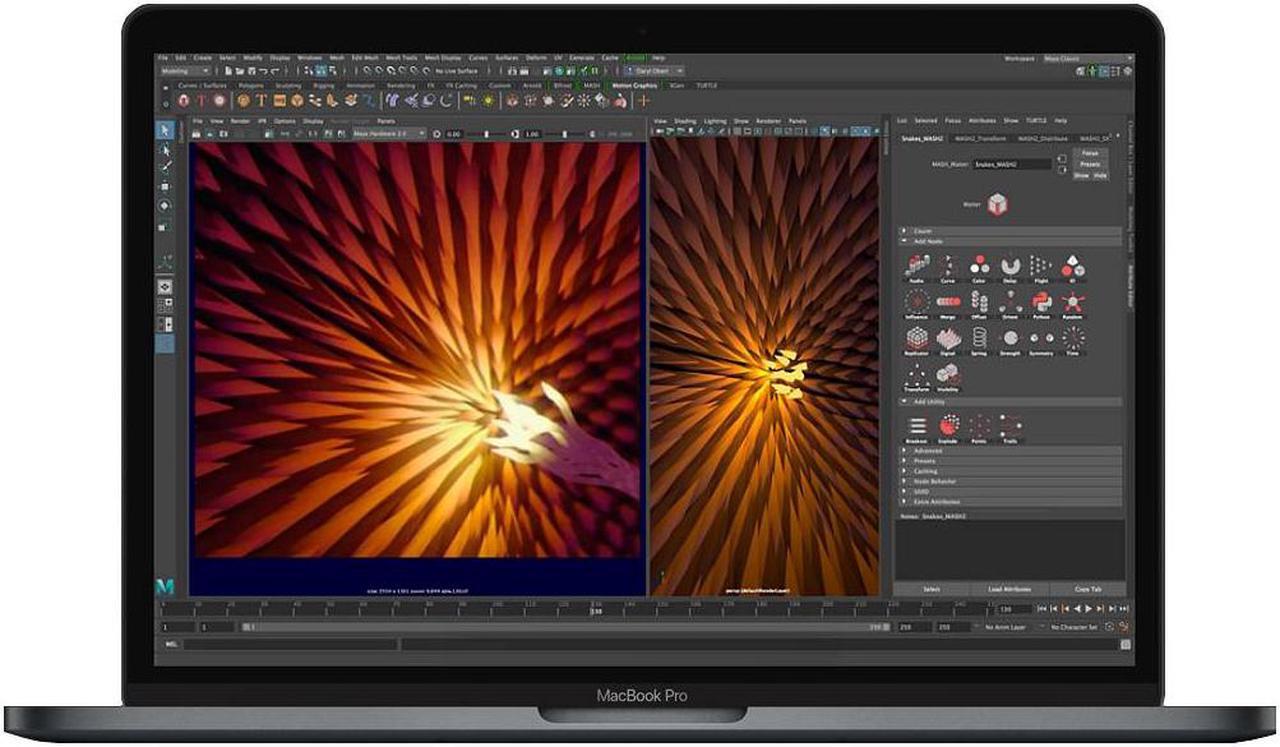Open the Maya Hardware 2.0 renderer dropdown

pos(389,133)
